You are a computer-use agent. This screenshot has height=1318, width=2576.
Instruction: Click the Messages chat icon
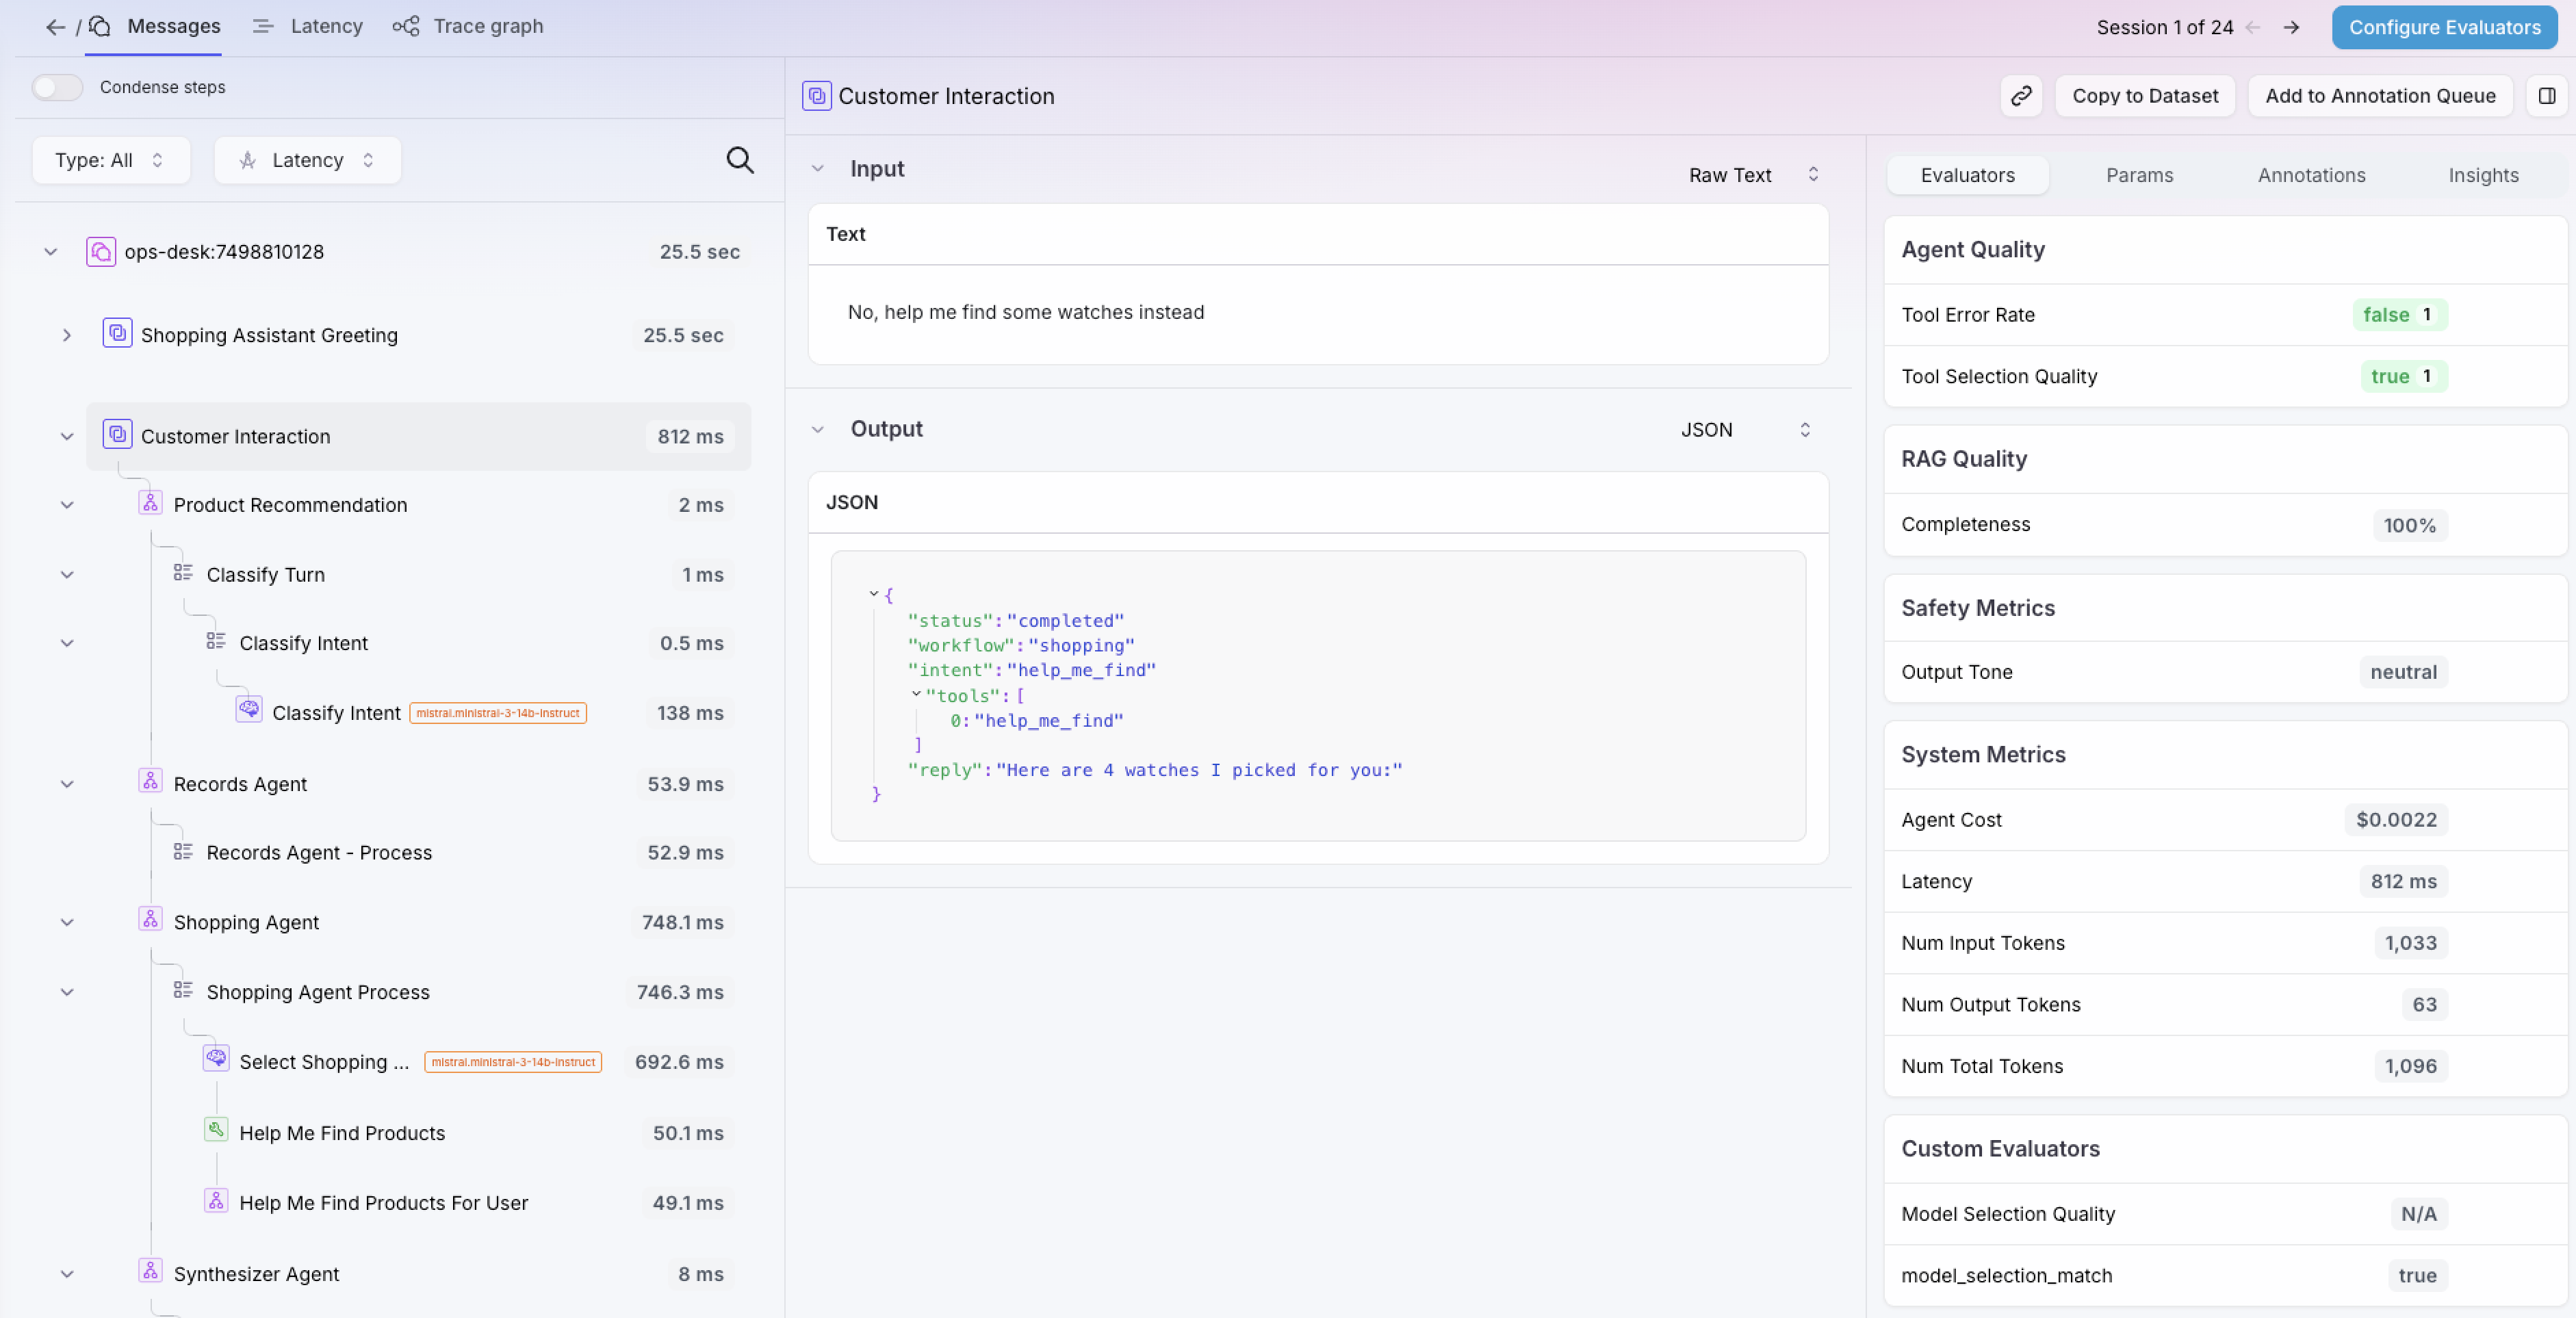100,26
